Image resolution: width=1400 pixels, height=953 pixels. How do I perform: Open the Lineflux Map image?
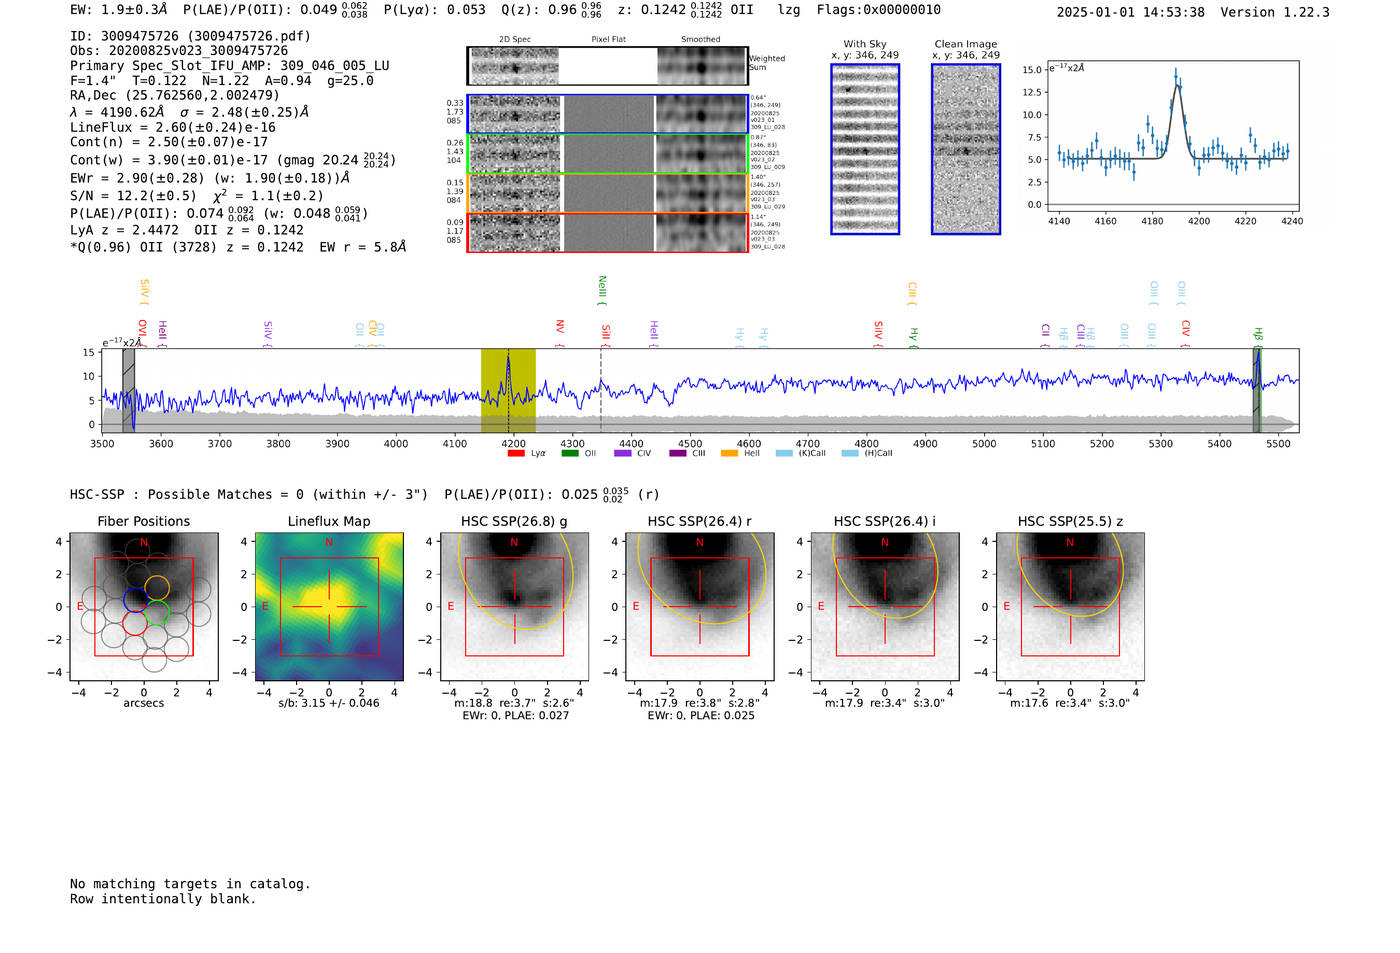coord(329,606)
